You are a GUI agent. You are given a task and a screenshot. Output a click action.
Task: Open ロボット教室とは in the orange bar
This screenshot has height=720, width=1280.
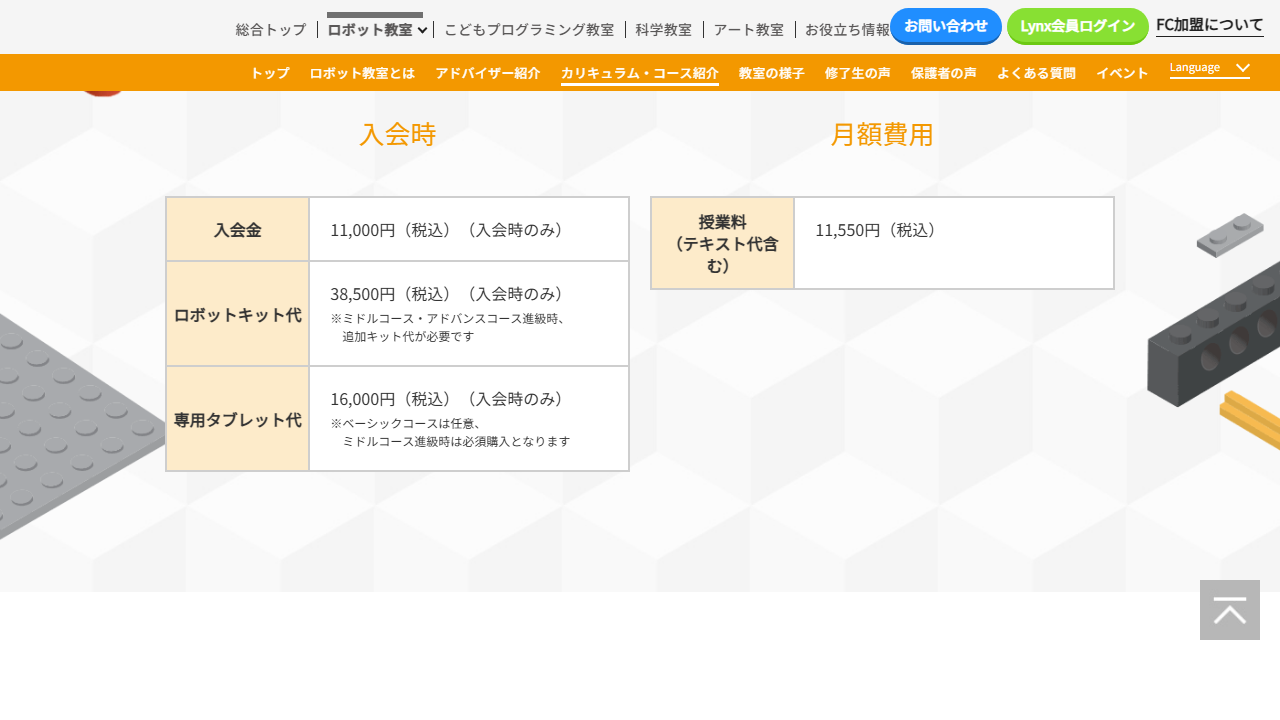[362, 73]
